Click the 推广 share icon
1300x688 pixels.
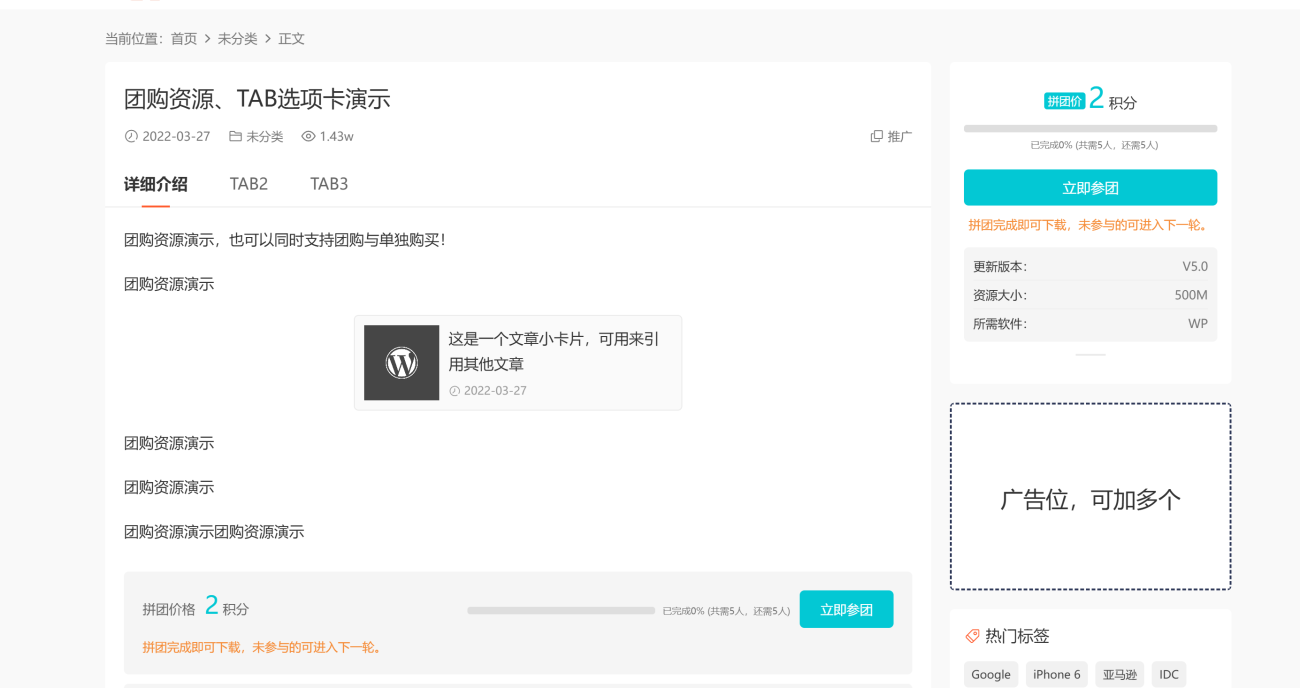coord(877,137)
